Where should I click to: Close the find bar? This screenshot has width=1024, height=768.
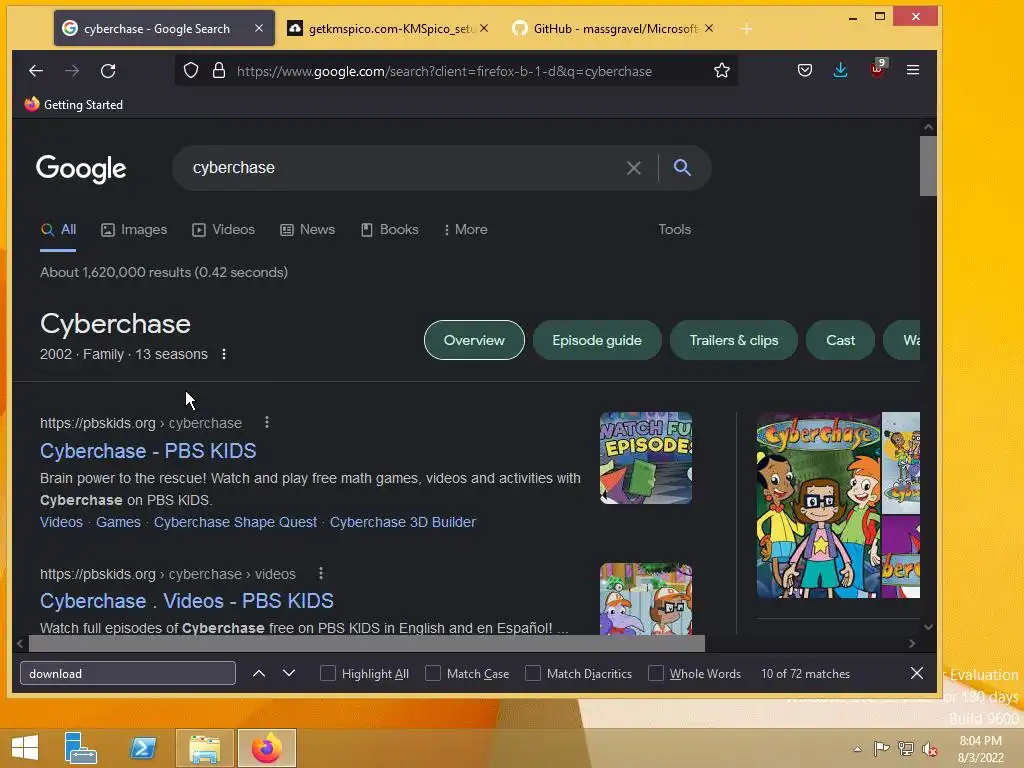click(x=917, y=673)
